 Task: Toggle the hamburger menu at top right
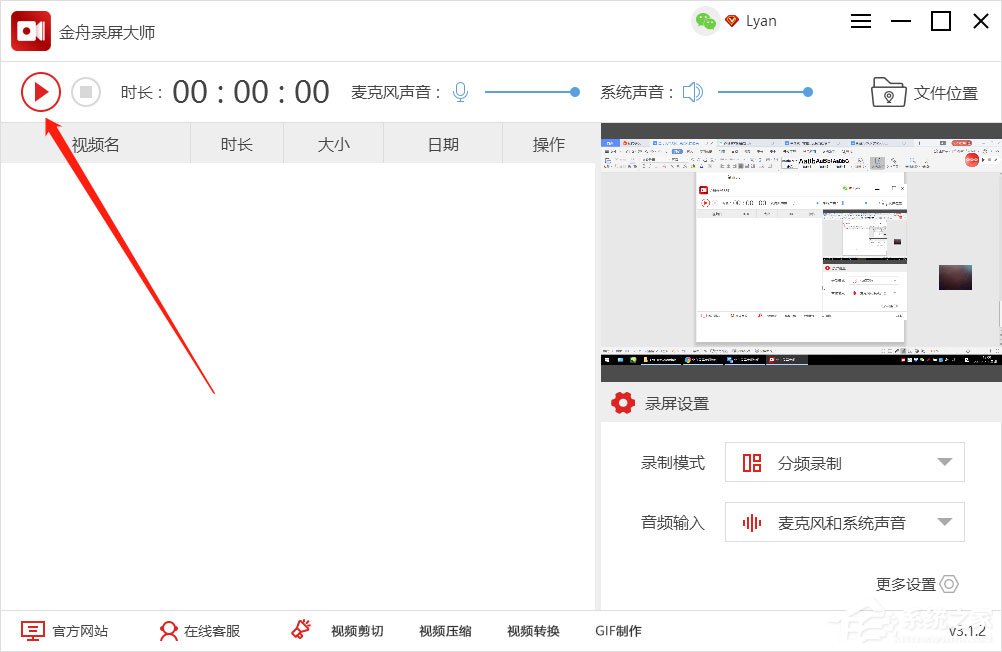pyautogui.click(x=860, y=20)
